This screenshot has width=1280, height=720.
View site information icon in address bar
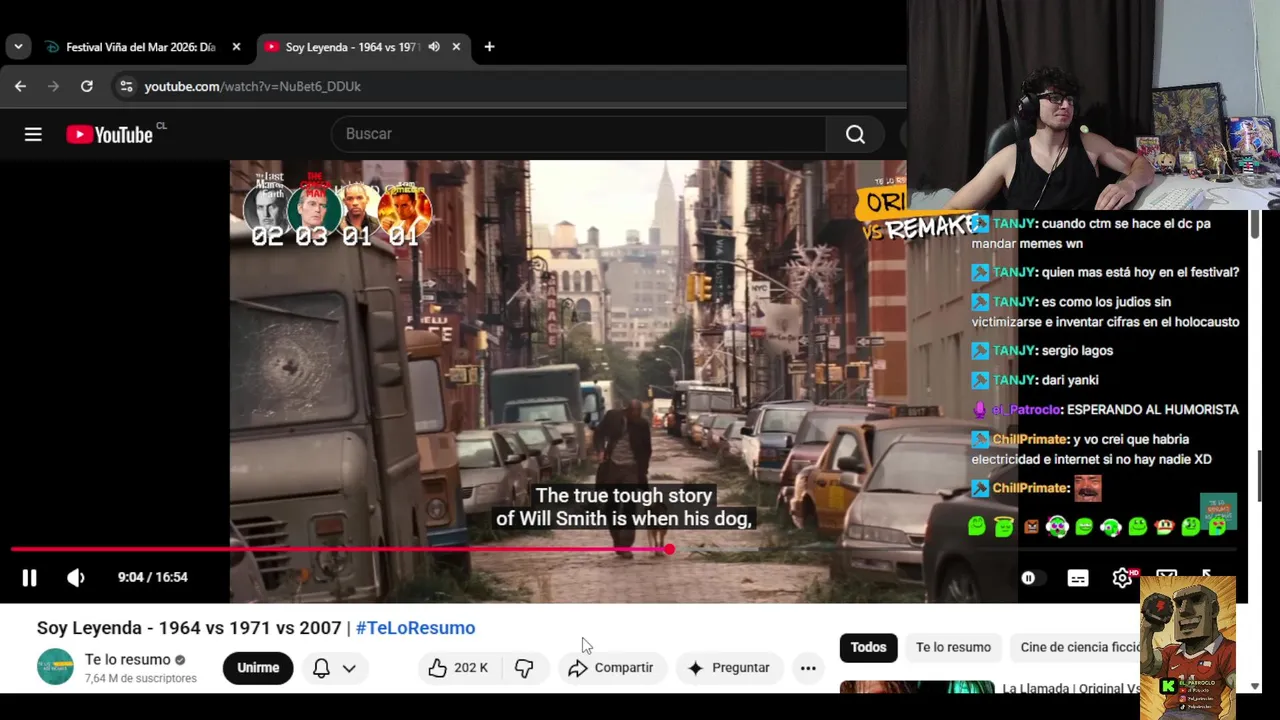pos(126,86)
